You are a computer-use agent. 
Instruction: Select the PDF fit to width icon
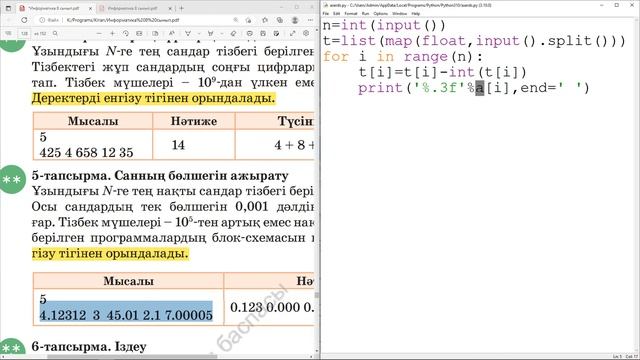coord(139,33)
